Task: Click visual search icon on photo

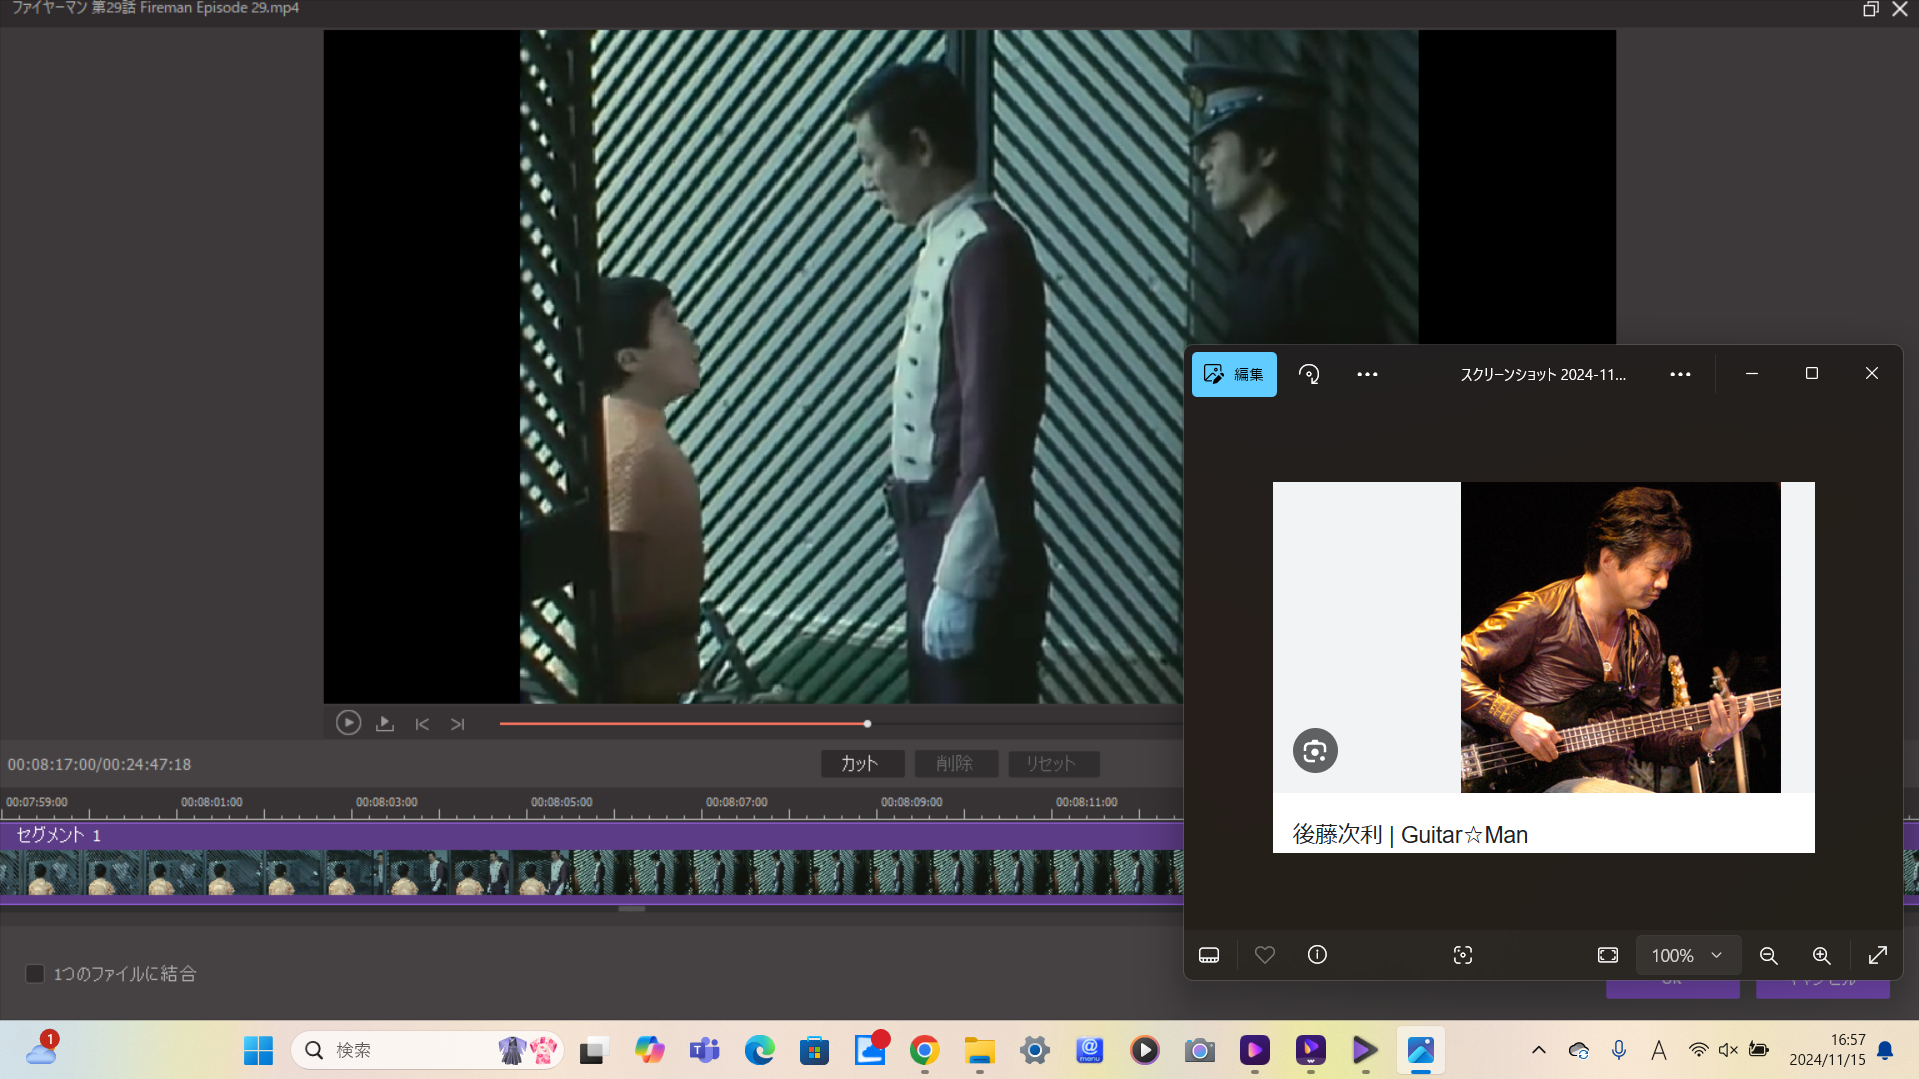Action: point(1315,751)
